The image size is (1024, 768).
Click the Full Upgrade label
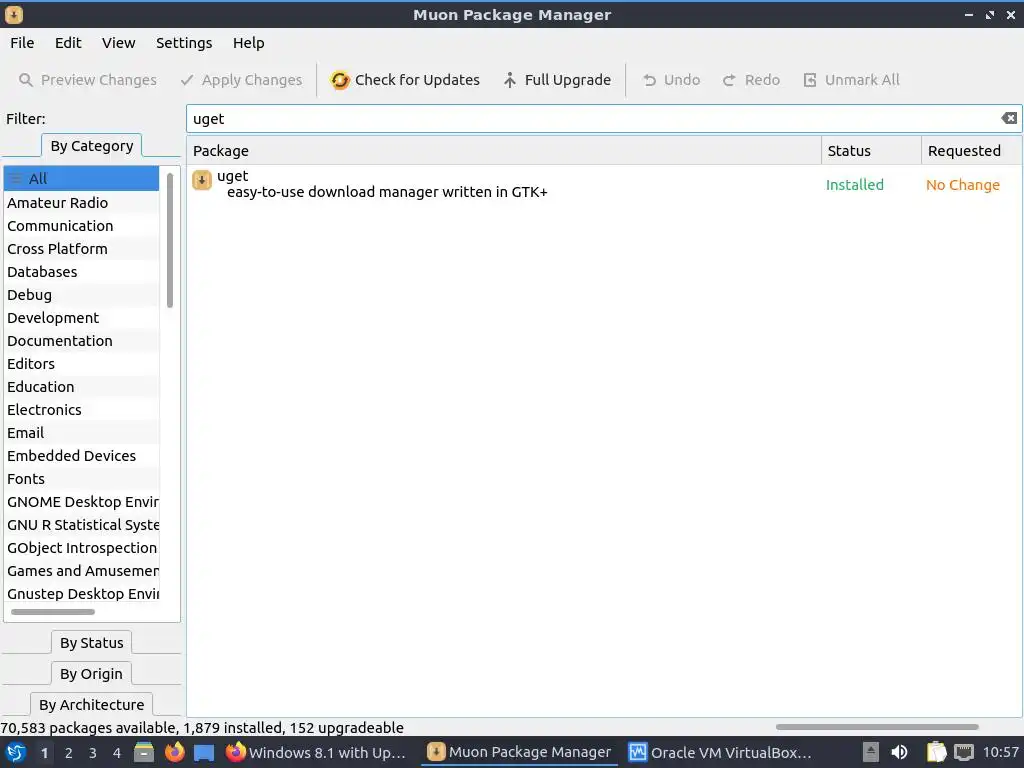tap(568, 80)
